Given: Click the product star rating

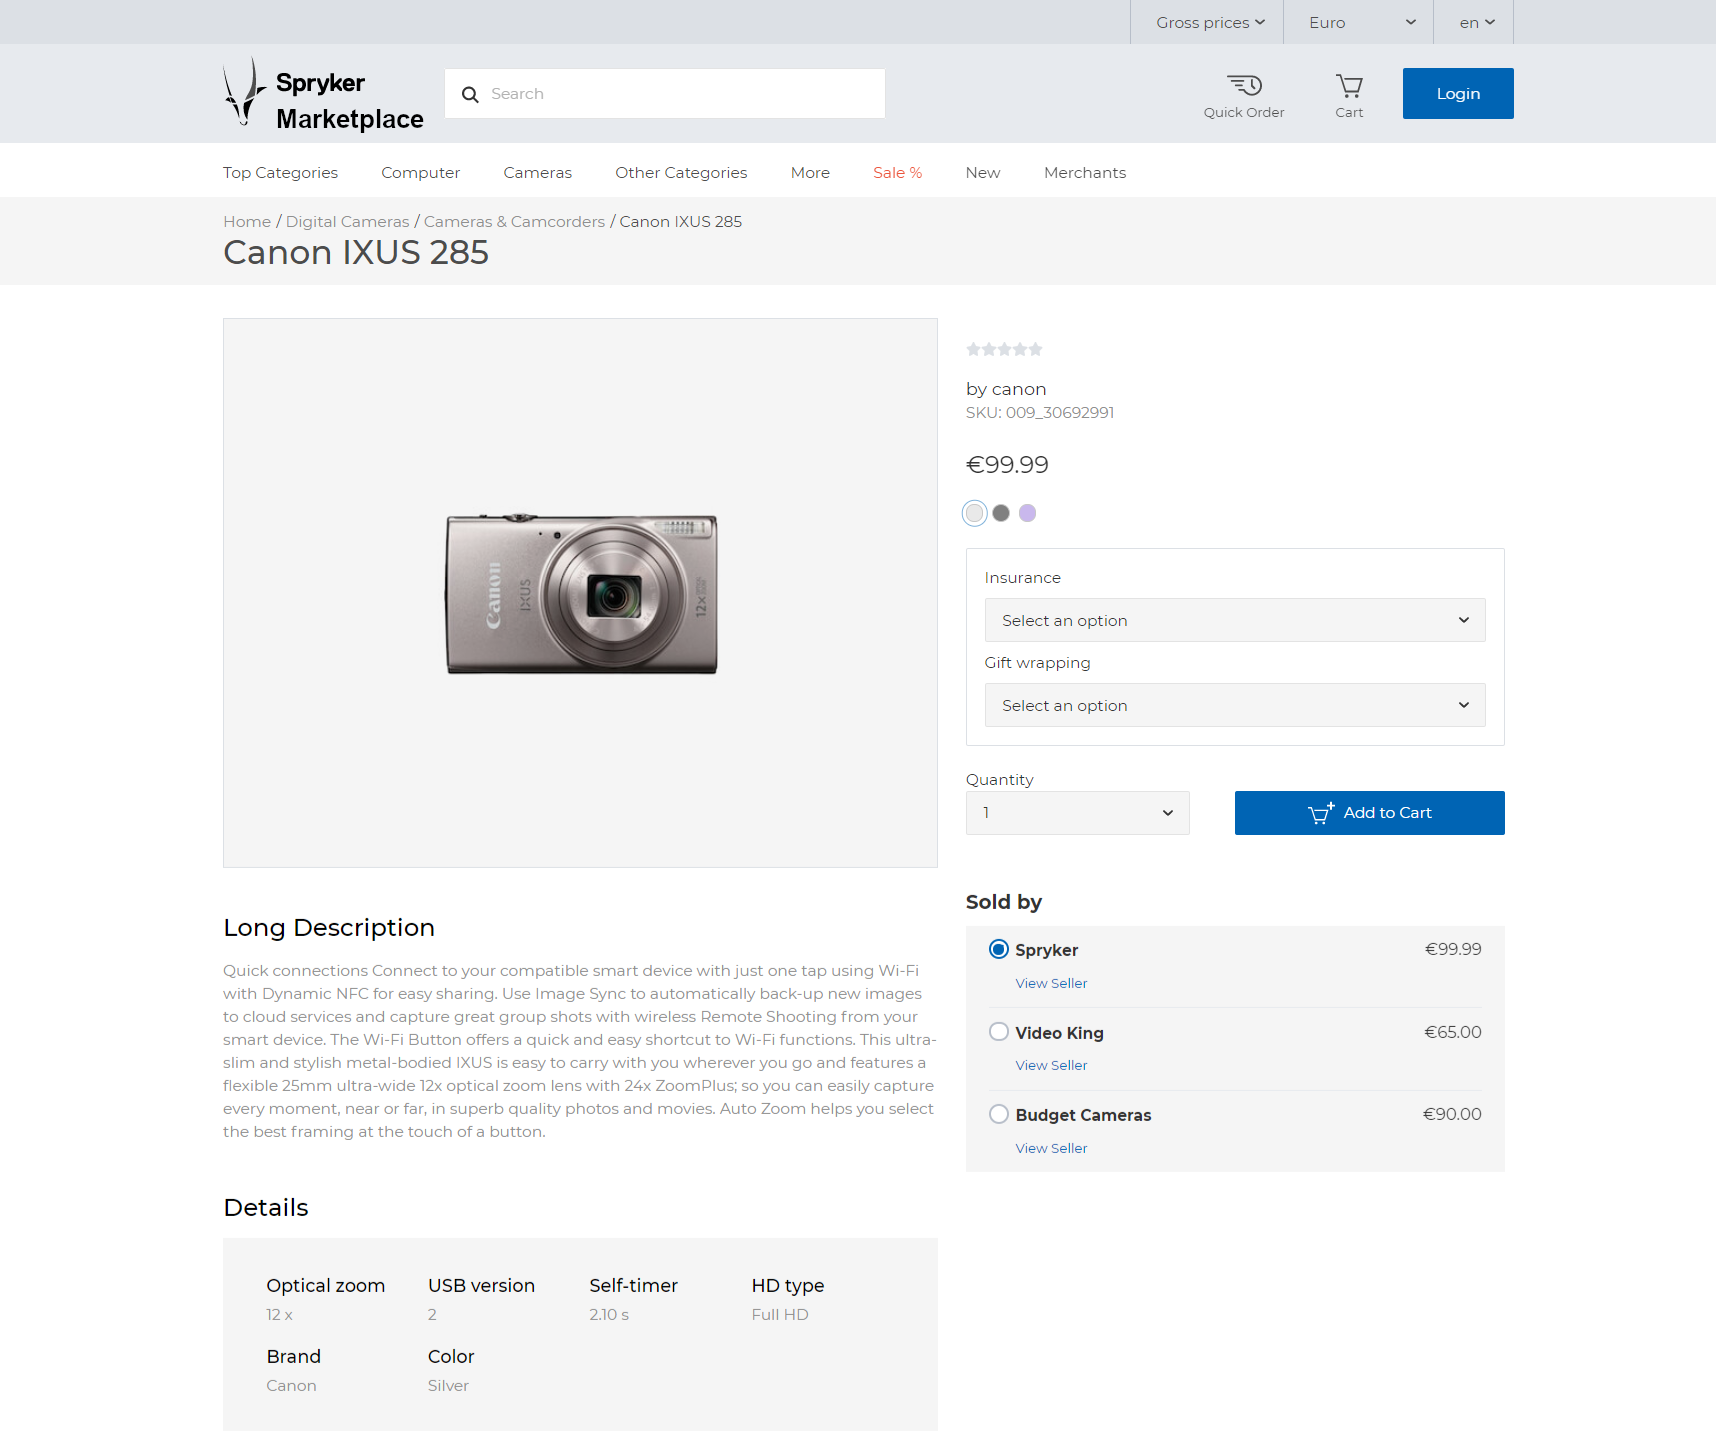Looking at the screenshot, I should (x=1004, y=349).
